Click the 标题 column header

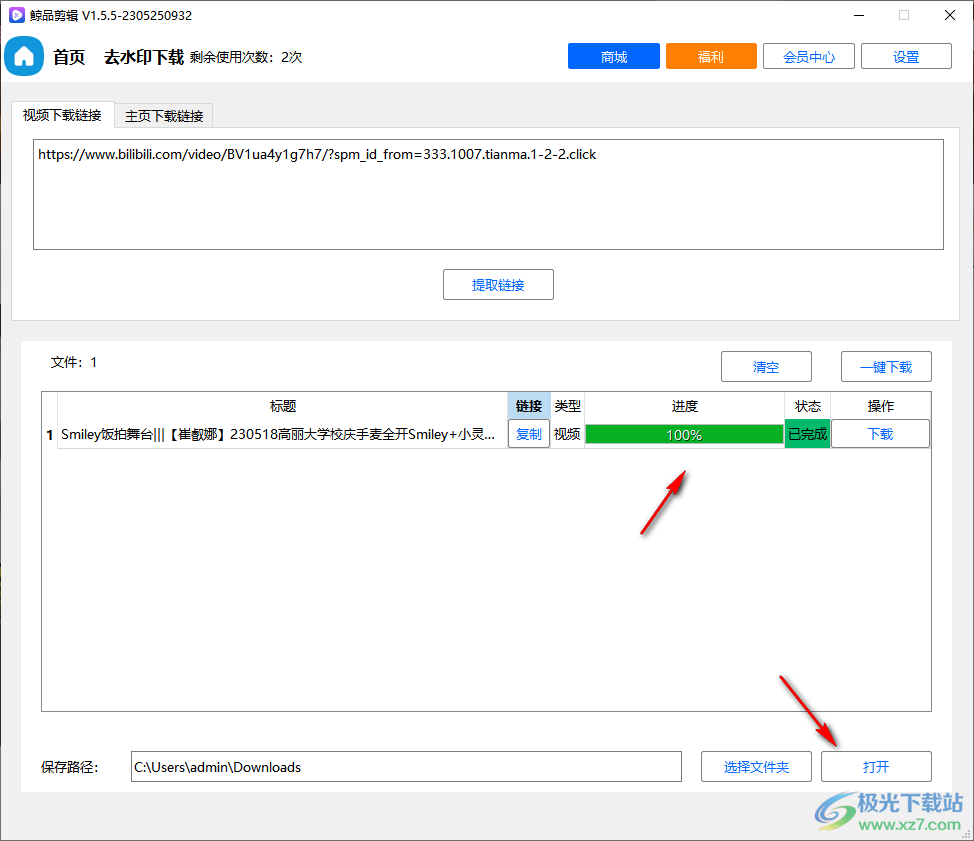[283, 406]
